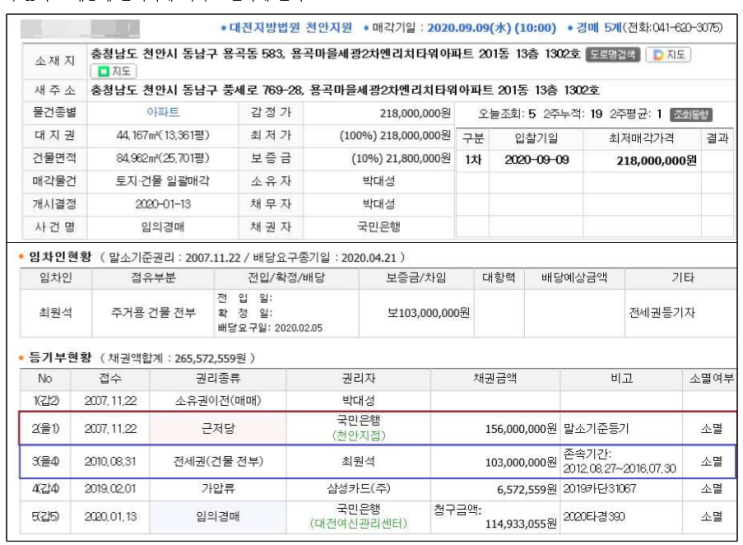Click the 1차 bid round cell
The width and height of the screenshot is (743, 545).
472,160
